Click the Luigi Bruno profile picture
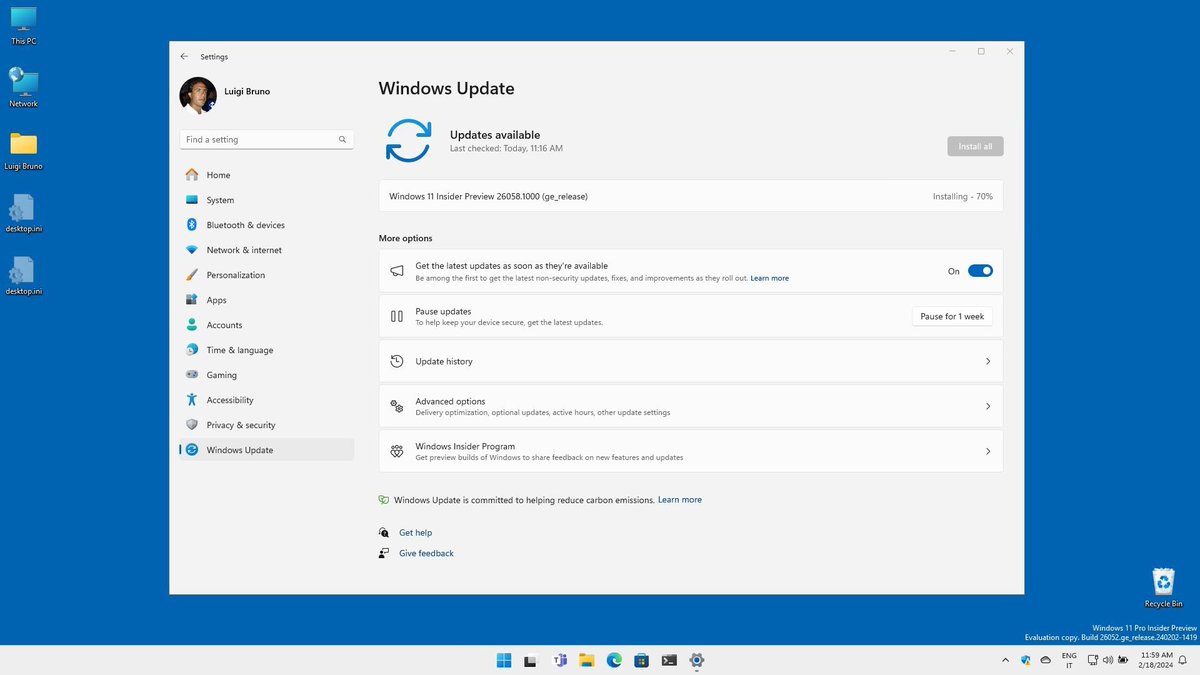1200x675 pixels. click(198, 95)
